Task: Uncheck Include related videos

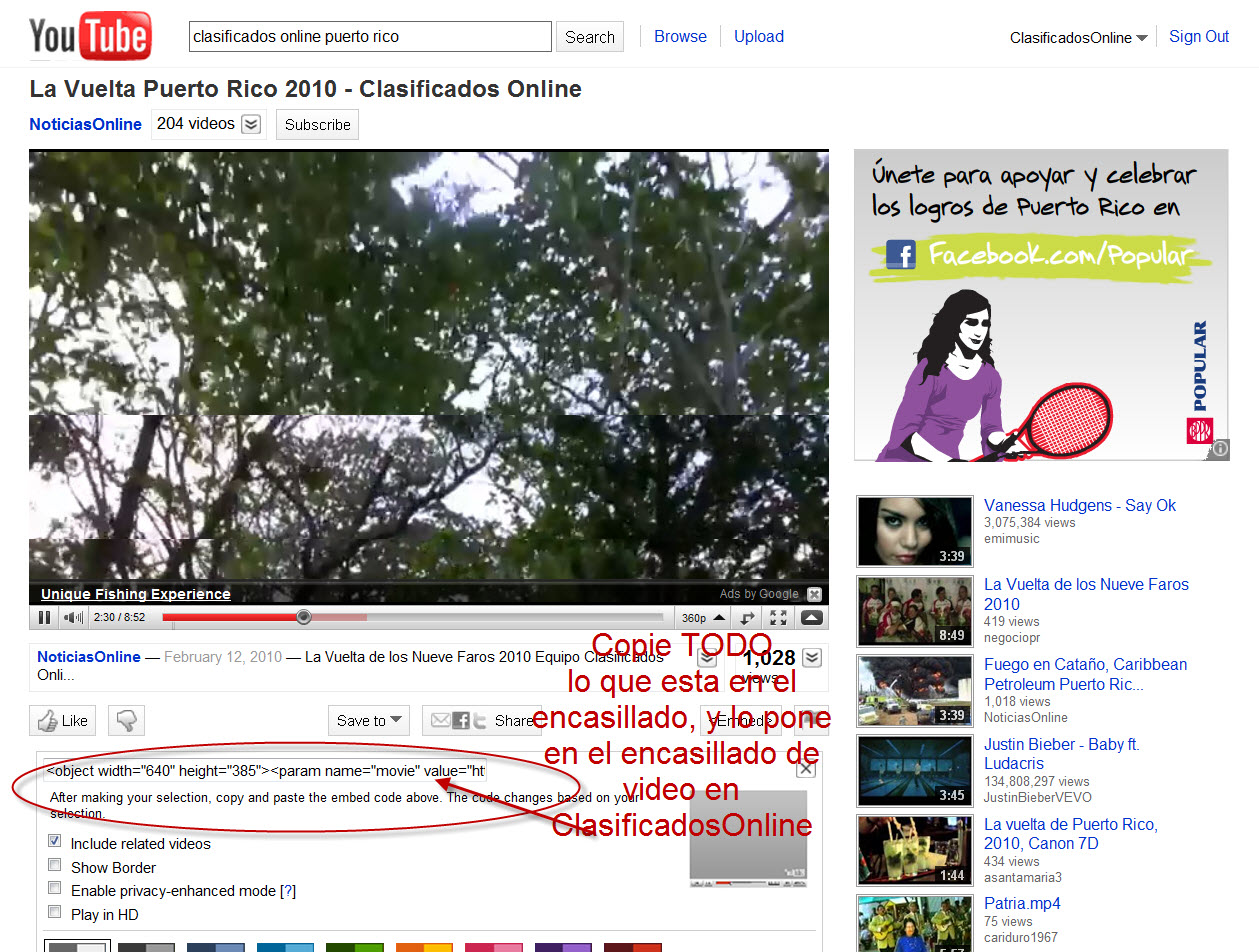Action: click(x=55, y=842)
